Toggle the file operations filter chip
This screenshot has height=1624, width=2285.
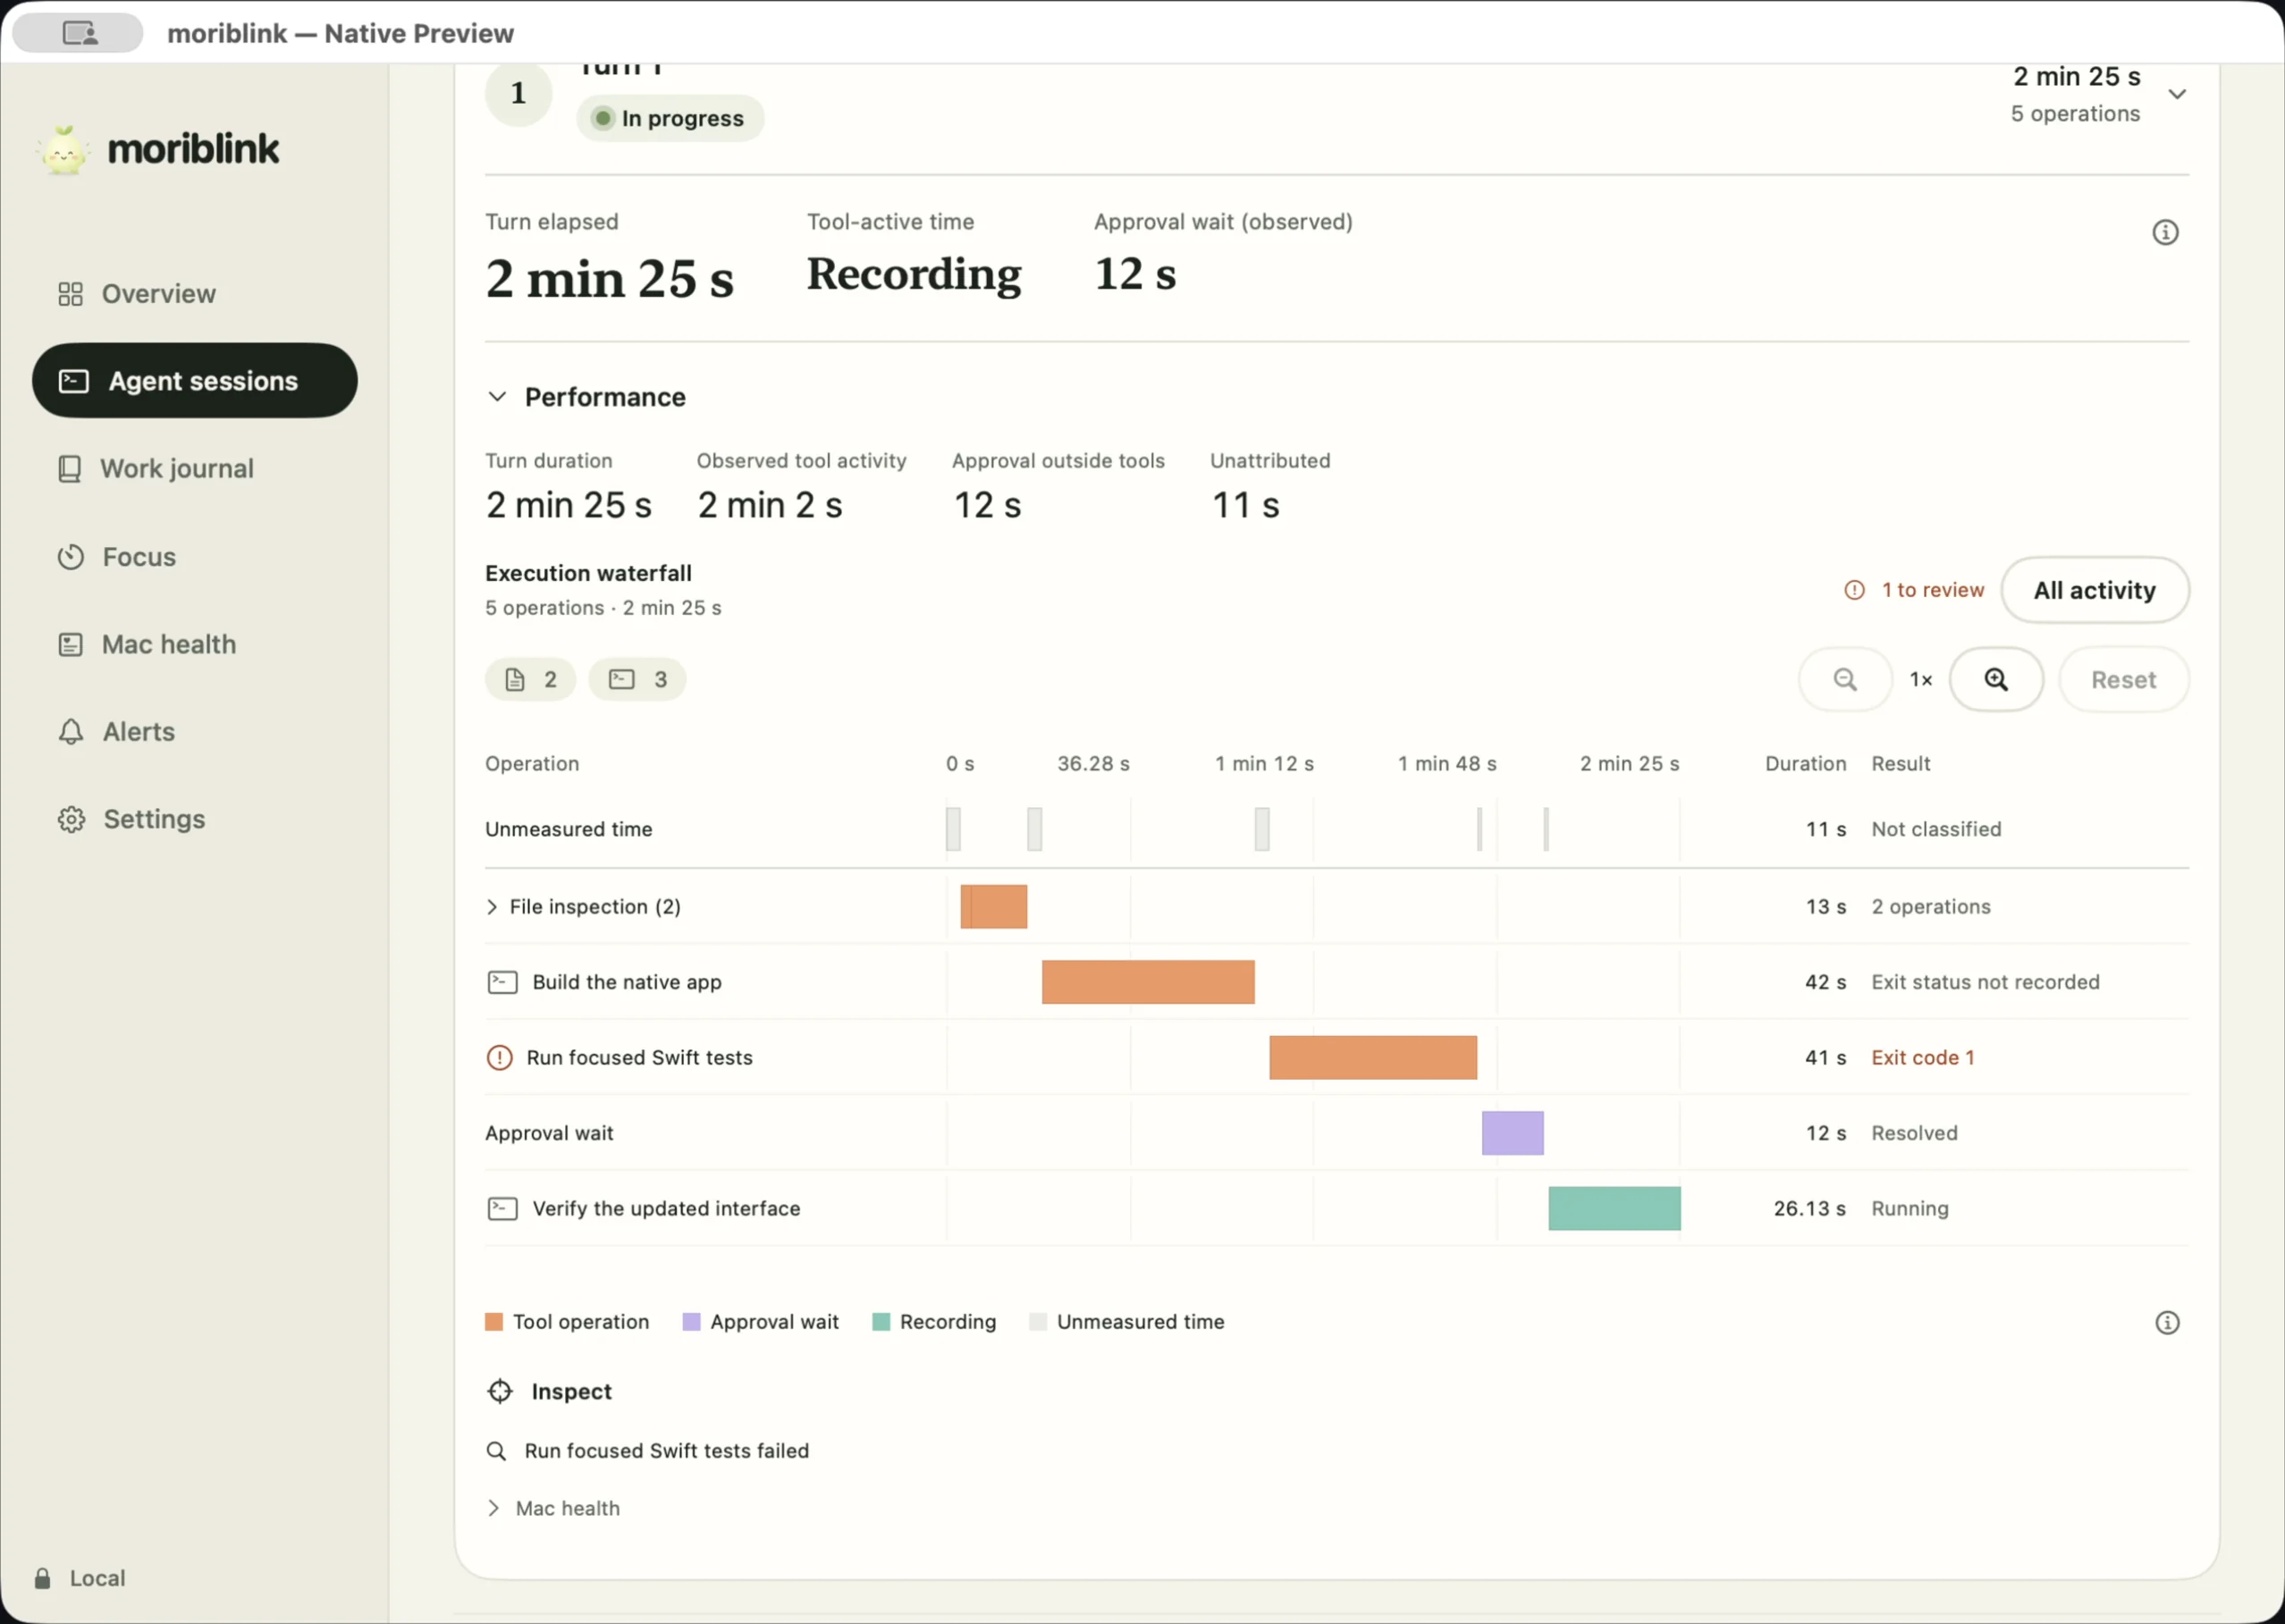point(531,680)
